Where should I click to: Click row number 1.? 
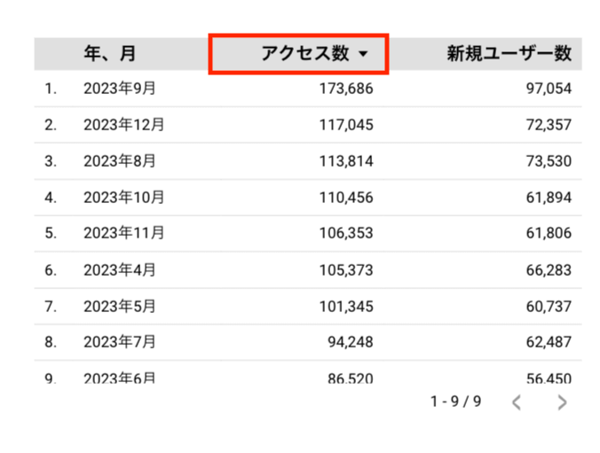[x=51, y=89]
